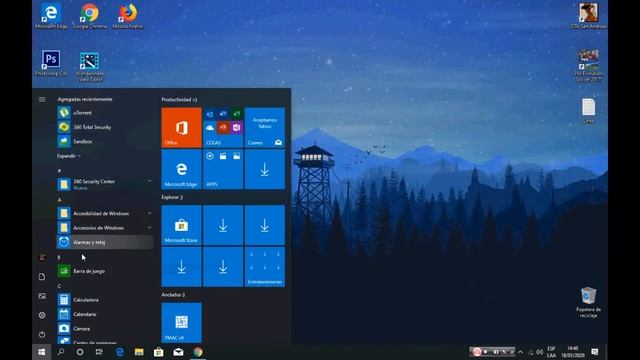Click the Windows Start button
The height and width of the screenshot is (360, 640).
point(42,352)
